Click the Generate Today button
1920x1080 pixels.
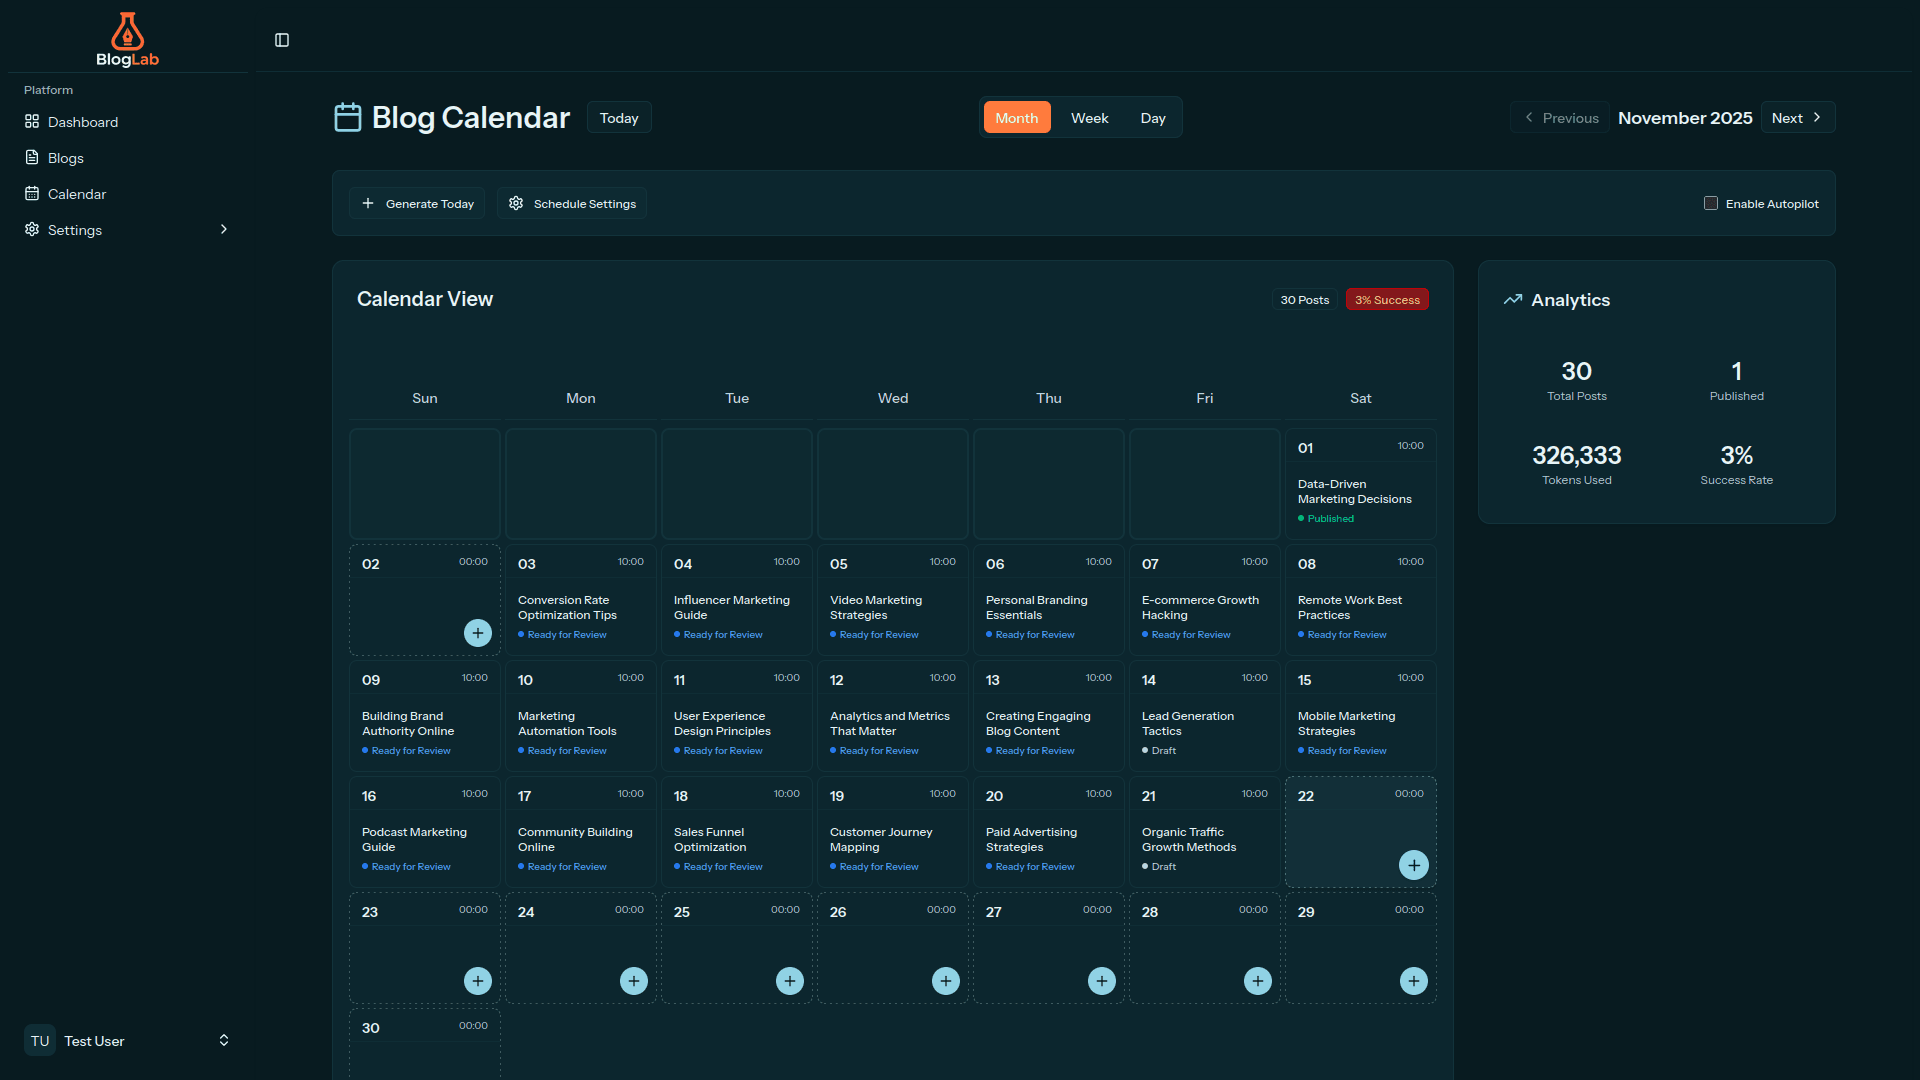click(x=417, y=203)
